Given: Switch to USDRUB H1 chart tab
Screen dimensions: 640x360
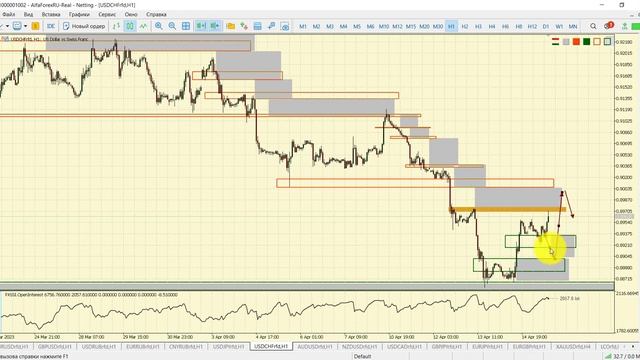Looking at the screenshot, I should (98, 347).
